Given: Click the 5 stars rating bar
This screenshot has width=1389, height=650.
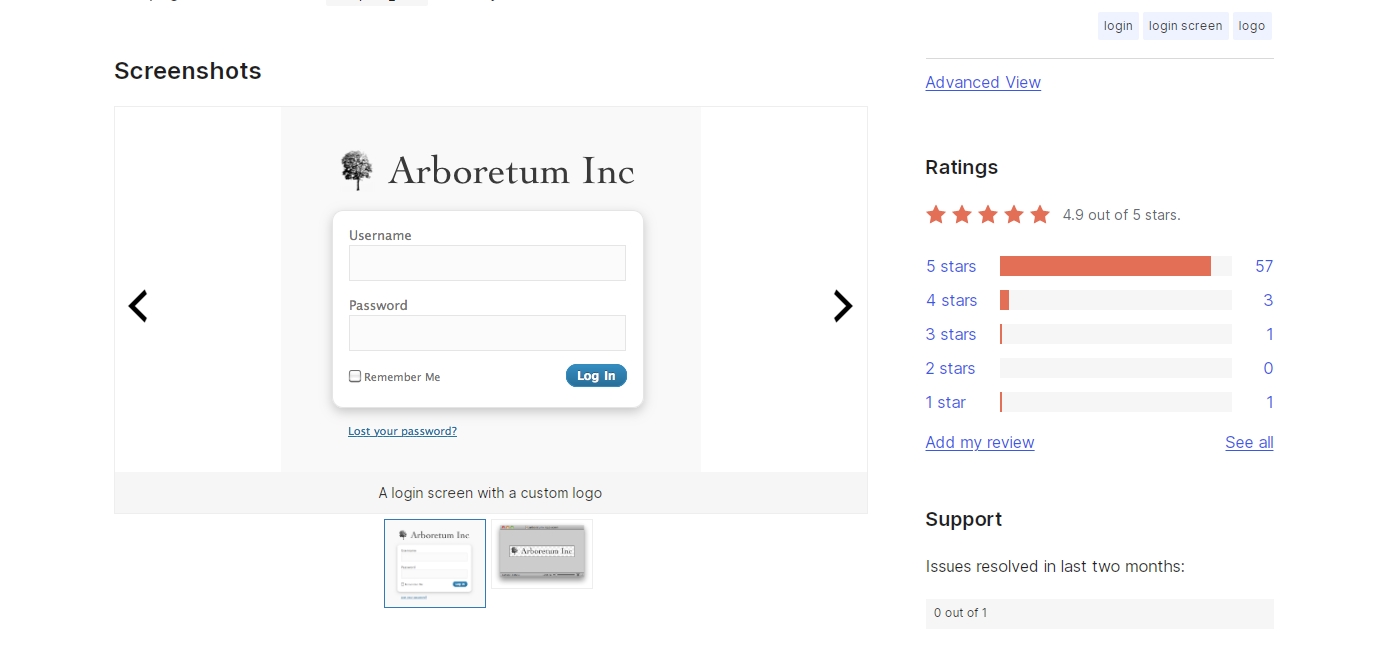Looking at the screenshot, I should (1116, 266).
